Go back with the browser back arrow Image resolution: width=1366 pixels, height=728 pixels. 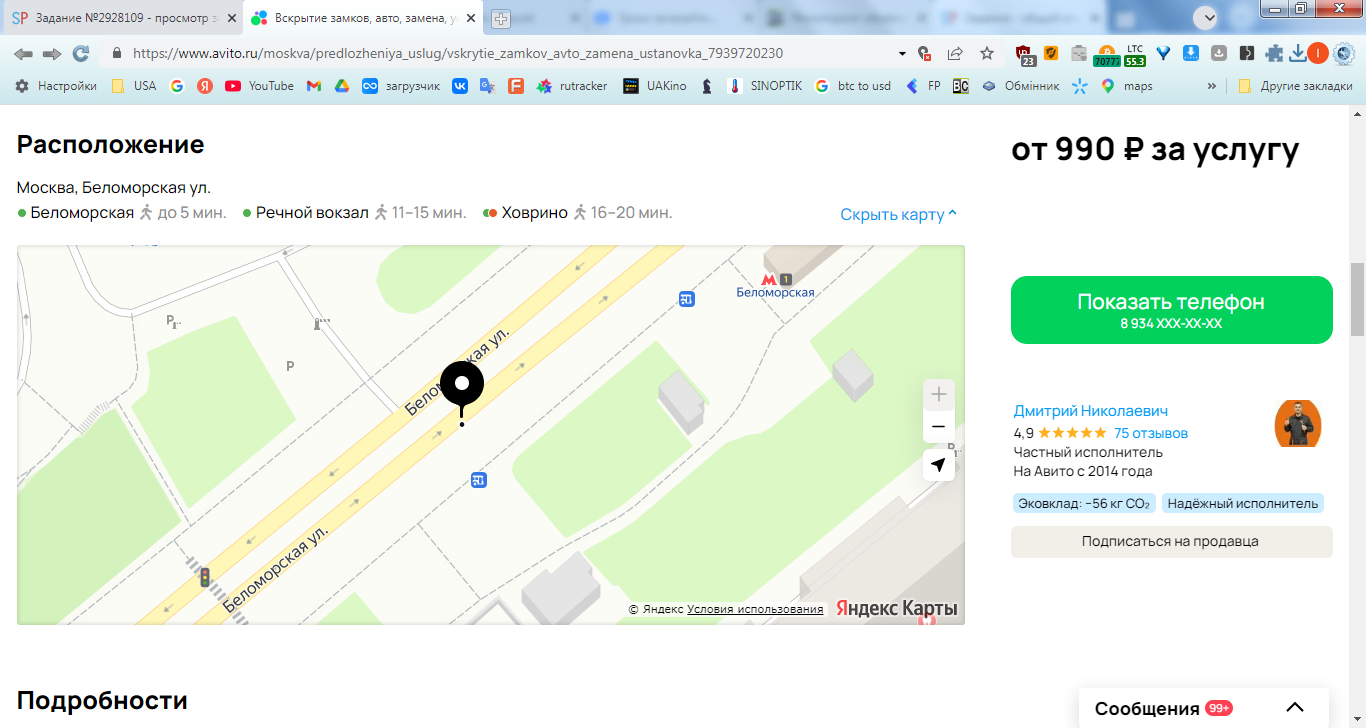pos(23,53)
